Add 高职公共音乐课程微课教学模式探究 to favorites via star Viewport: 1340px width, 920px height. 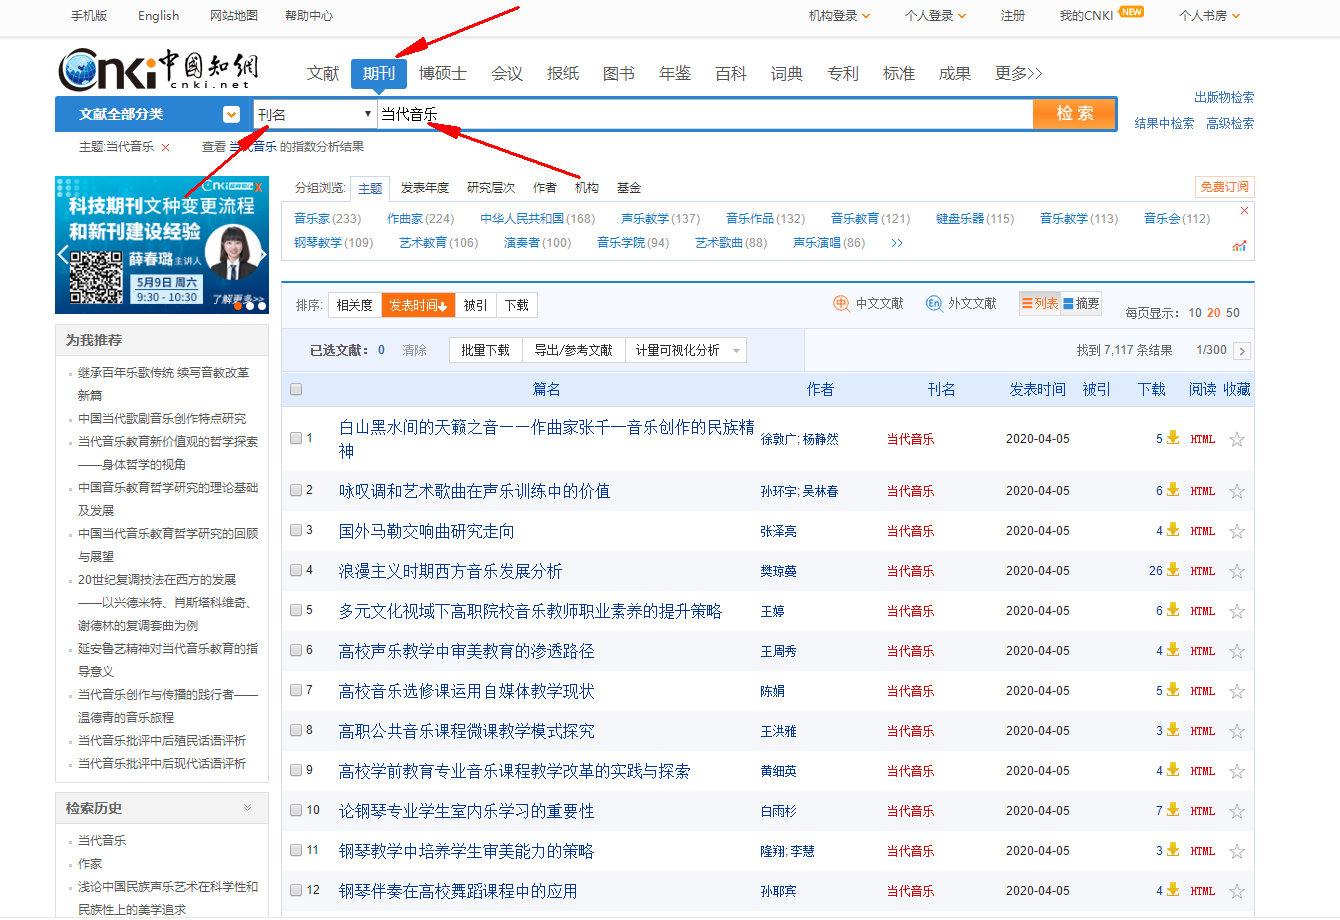click(1237, 731)
